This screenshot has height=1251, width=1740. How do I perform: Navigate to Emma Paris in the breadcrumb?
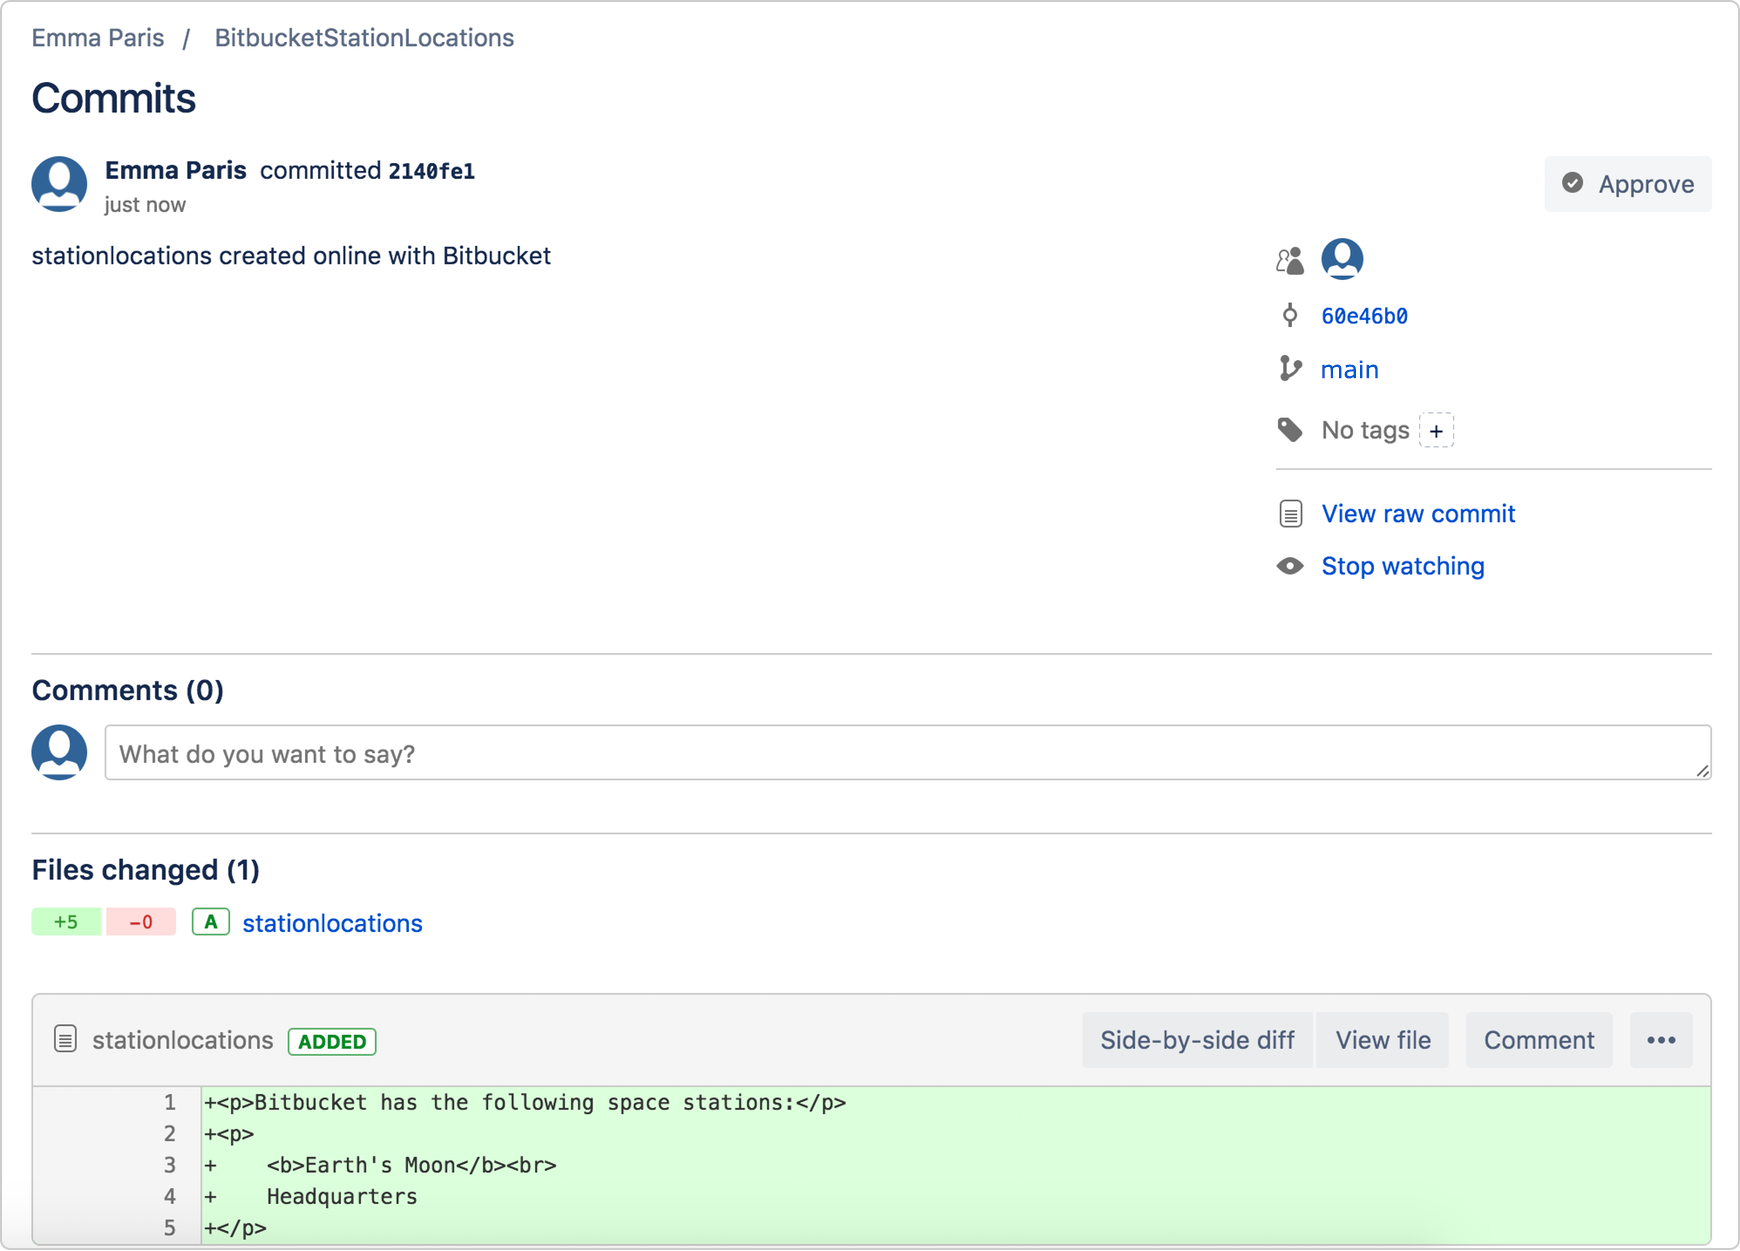coord(97,37)
